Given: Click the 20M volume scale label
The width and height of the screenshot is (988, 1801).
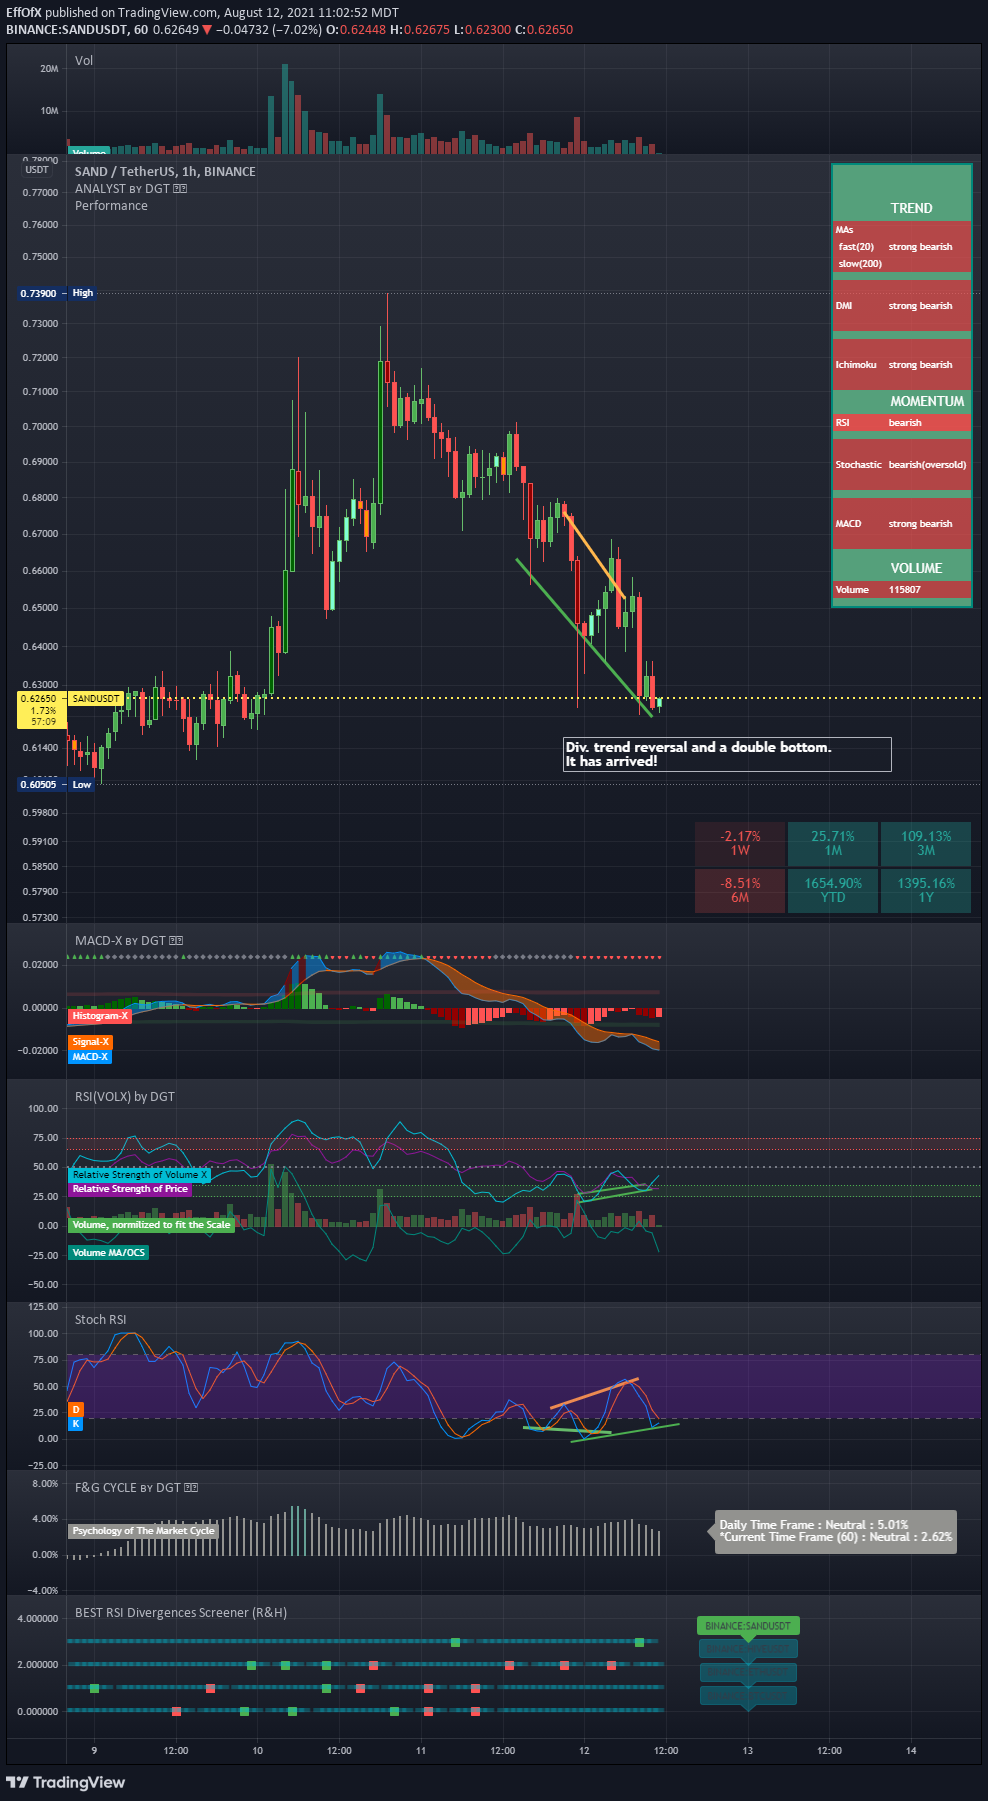Looking at the screenshot, I should 49,69.
